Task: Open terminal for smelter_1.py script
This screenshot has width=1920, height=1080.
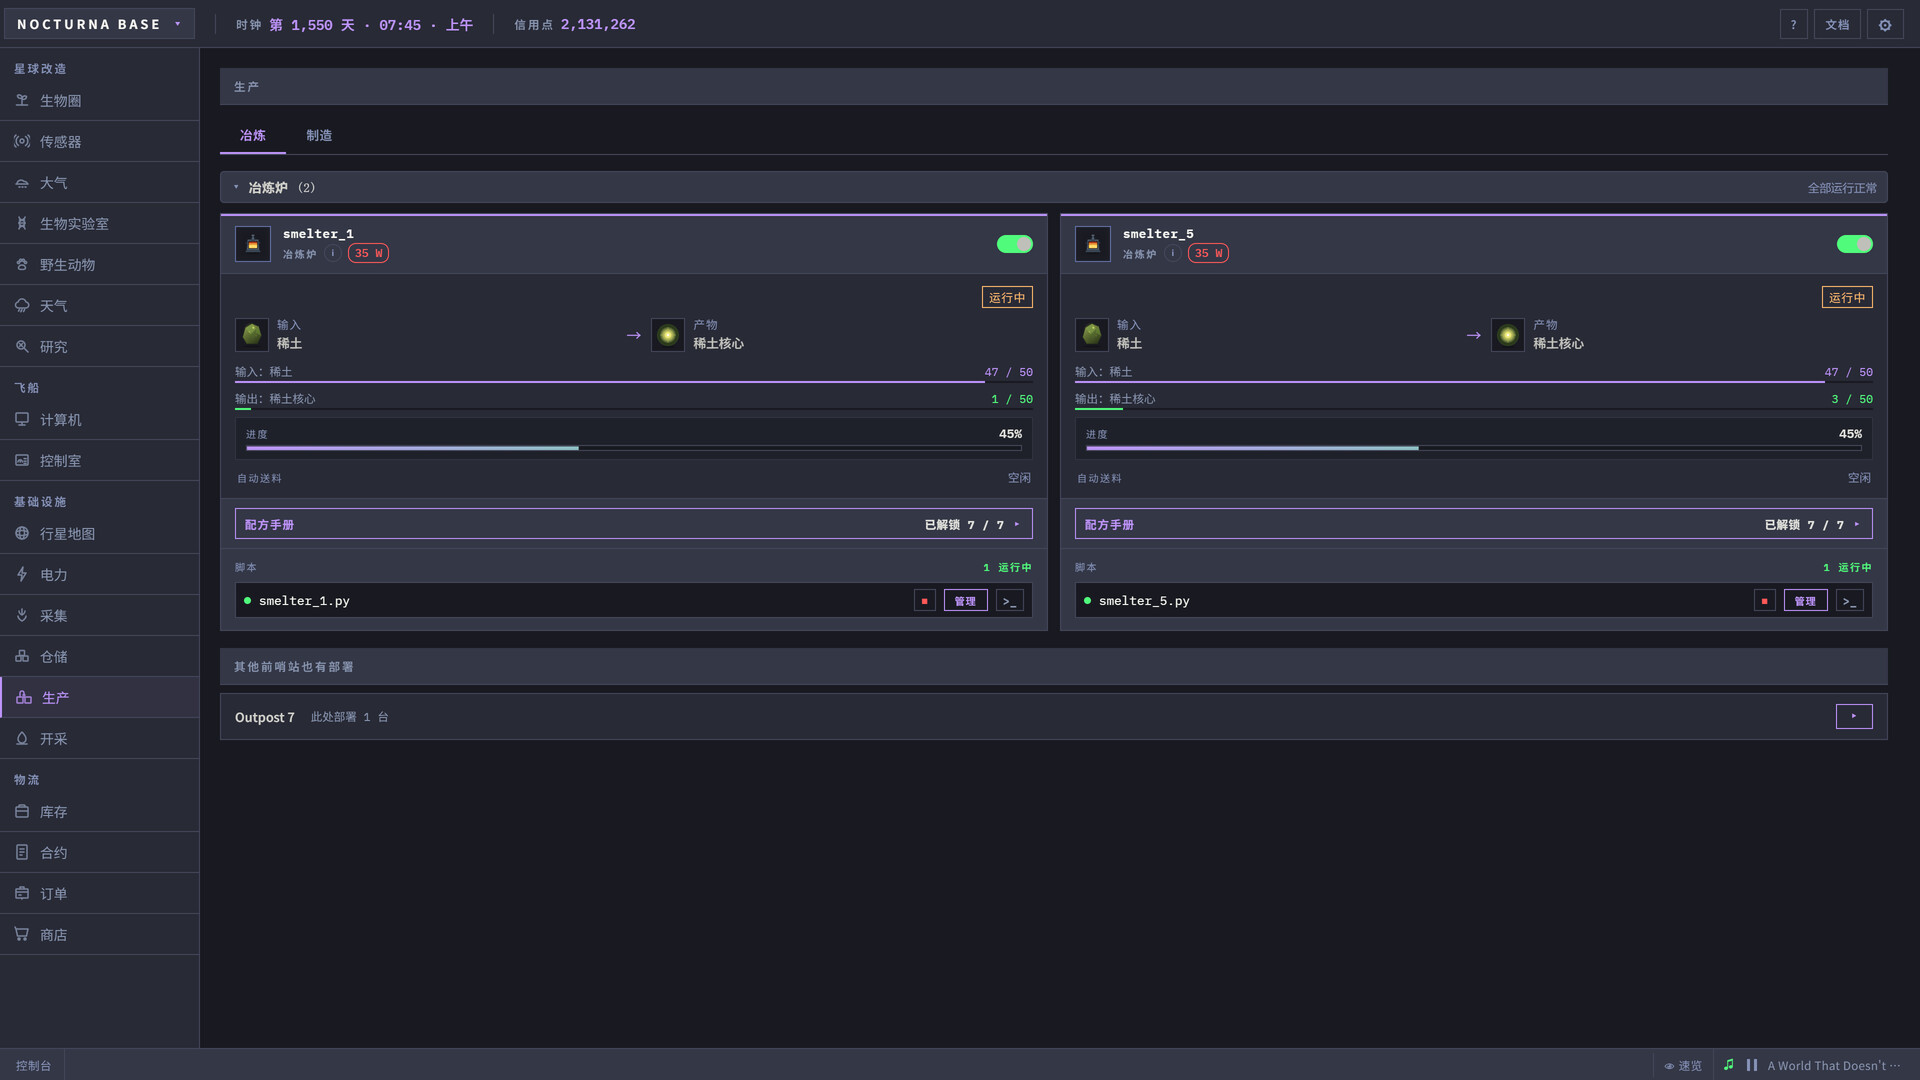Action: click(1009, 601)
